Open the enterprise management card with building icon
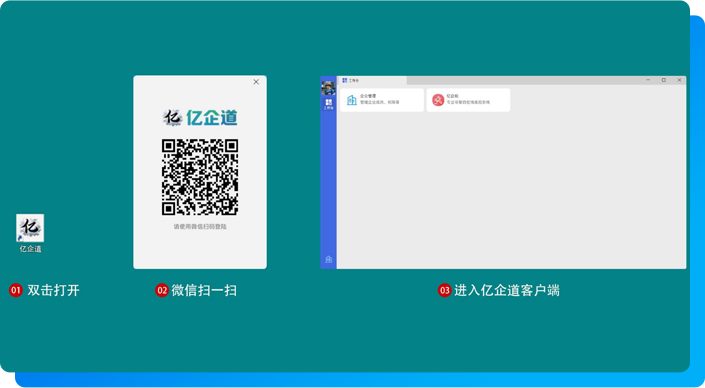Image resolution: width=705 pixels, height=388 pixels. pyautogui.click(x=382, y=100)
